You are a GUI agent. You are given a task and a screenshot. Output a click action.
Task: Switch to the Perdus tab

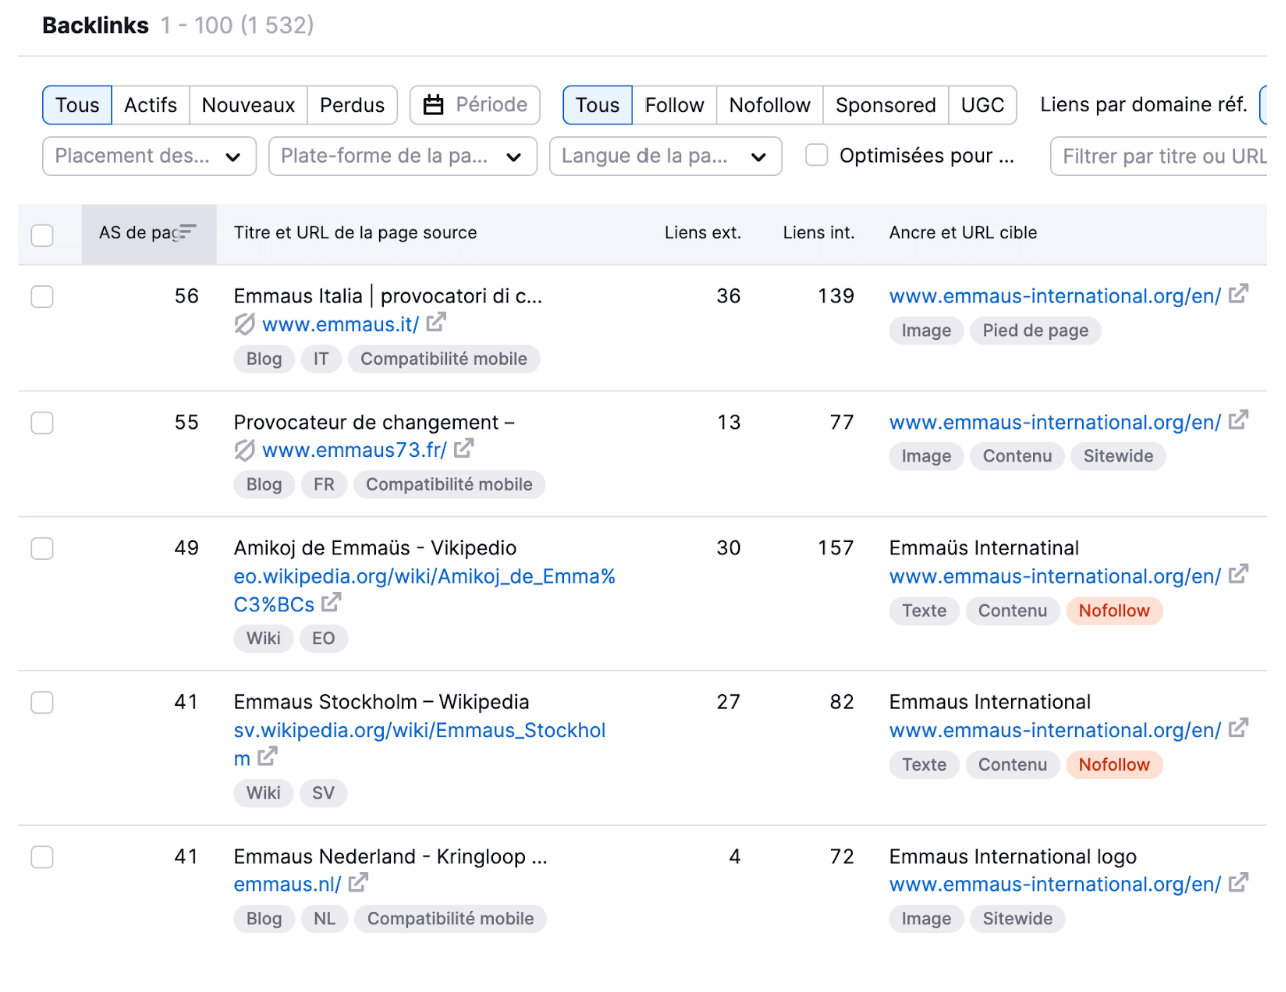click(352, 105)
